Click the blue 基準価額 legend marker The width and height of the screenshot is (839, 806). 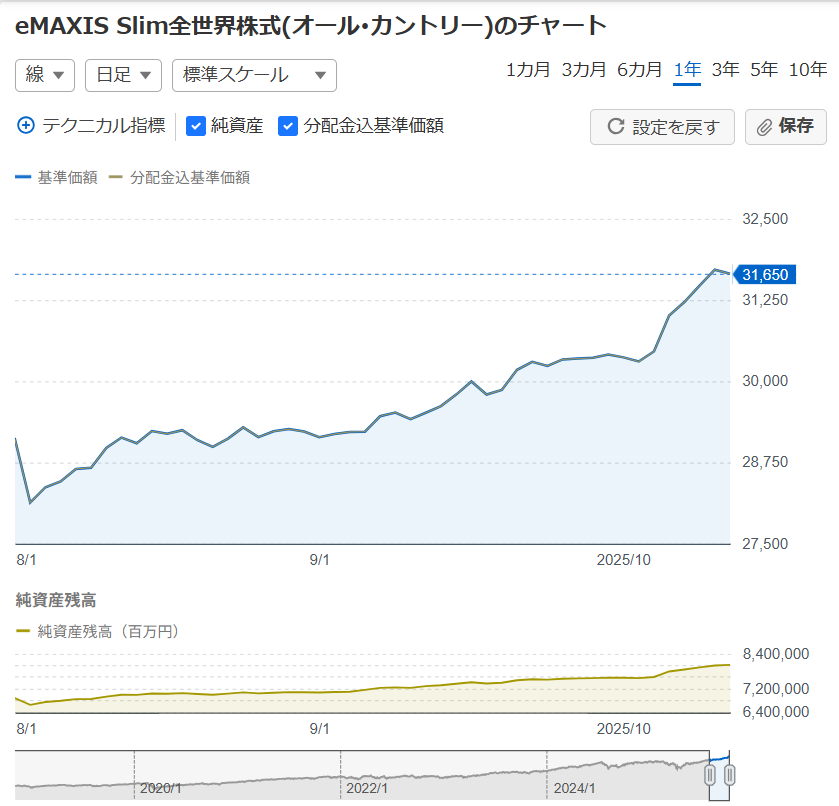(x=24, y=178)
